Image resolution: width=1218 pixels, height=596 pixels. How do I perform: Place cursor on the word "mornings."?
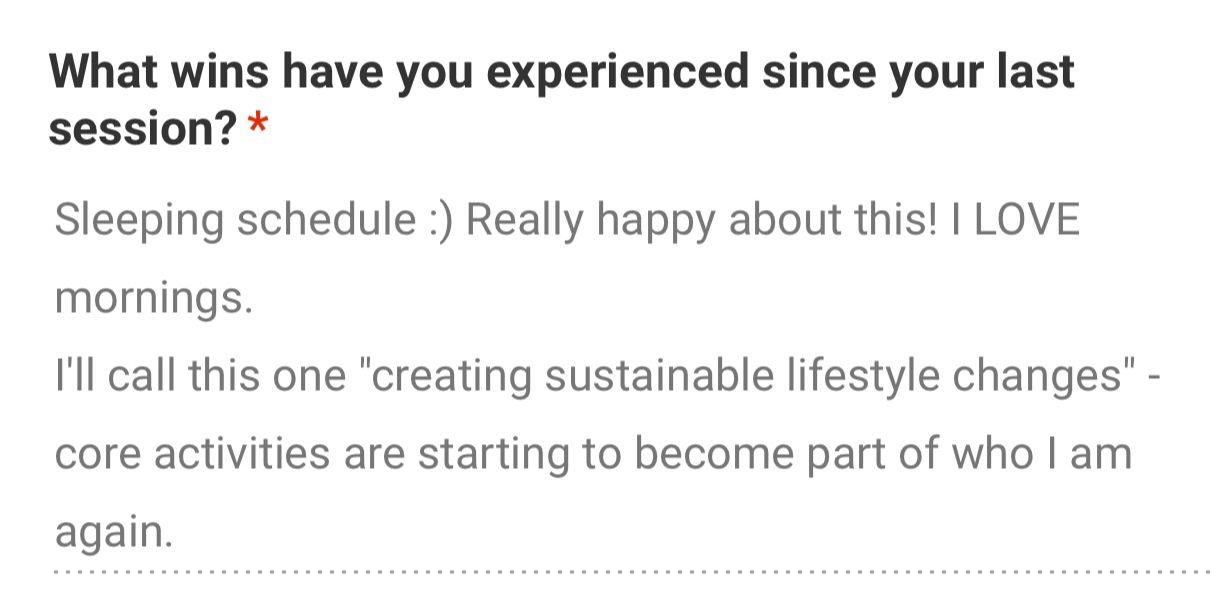(154, 299)
